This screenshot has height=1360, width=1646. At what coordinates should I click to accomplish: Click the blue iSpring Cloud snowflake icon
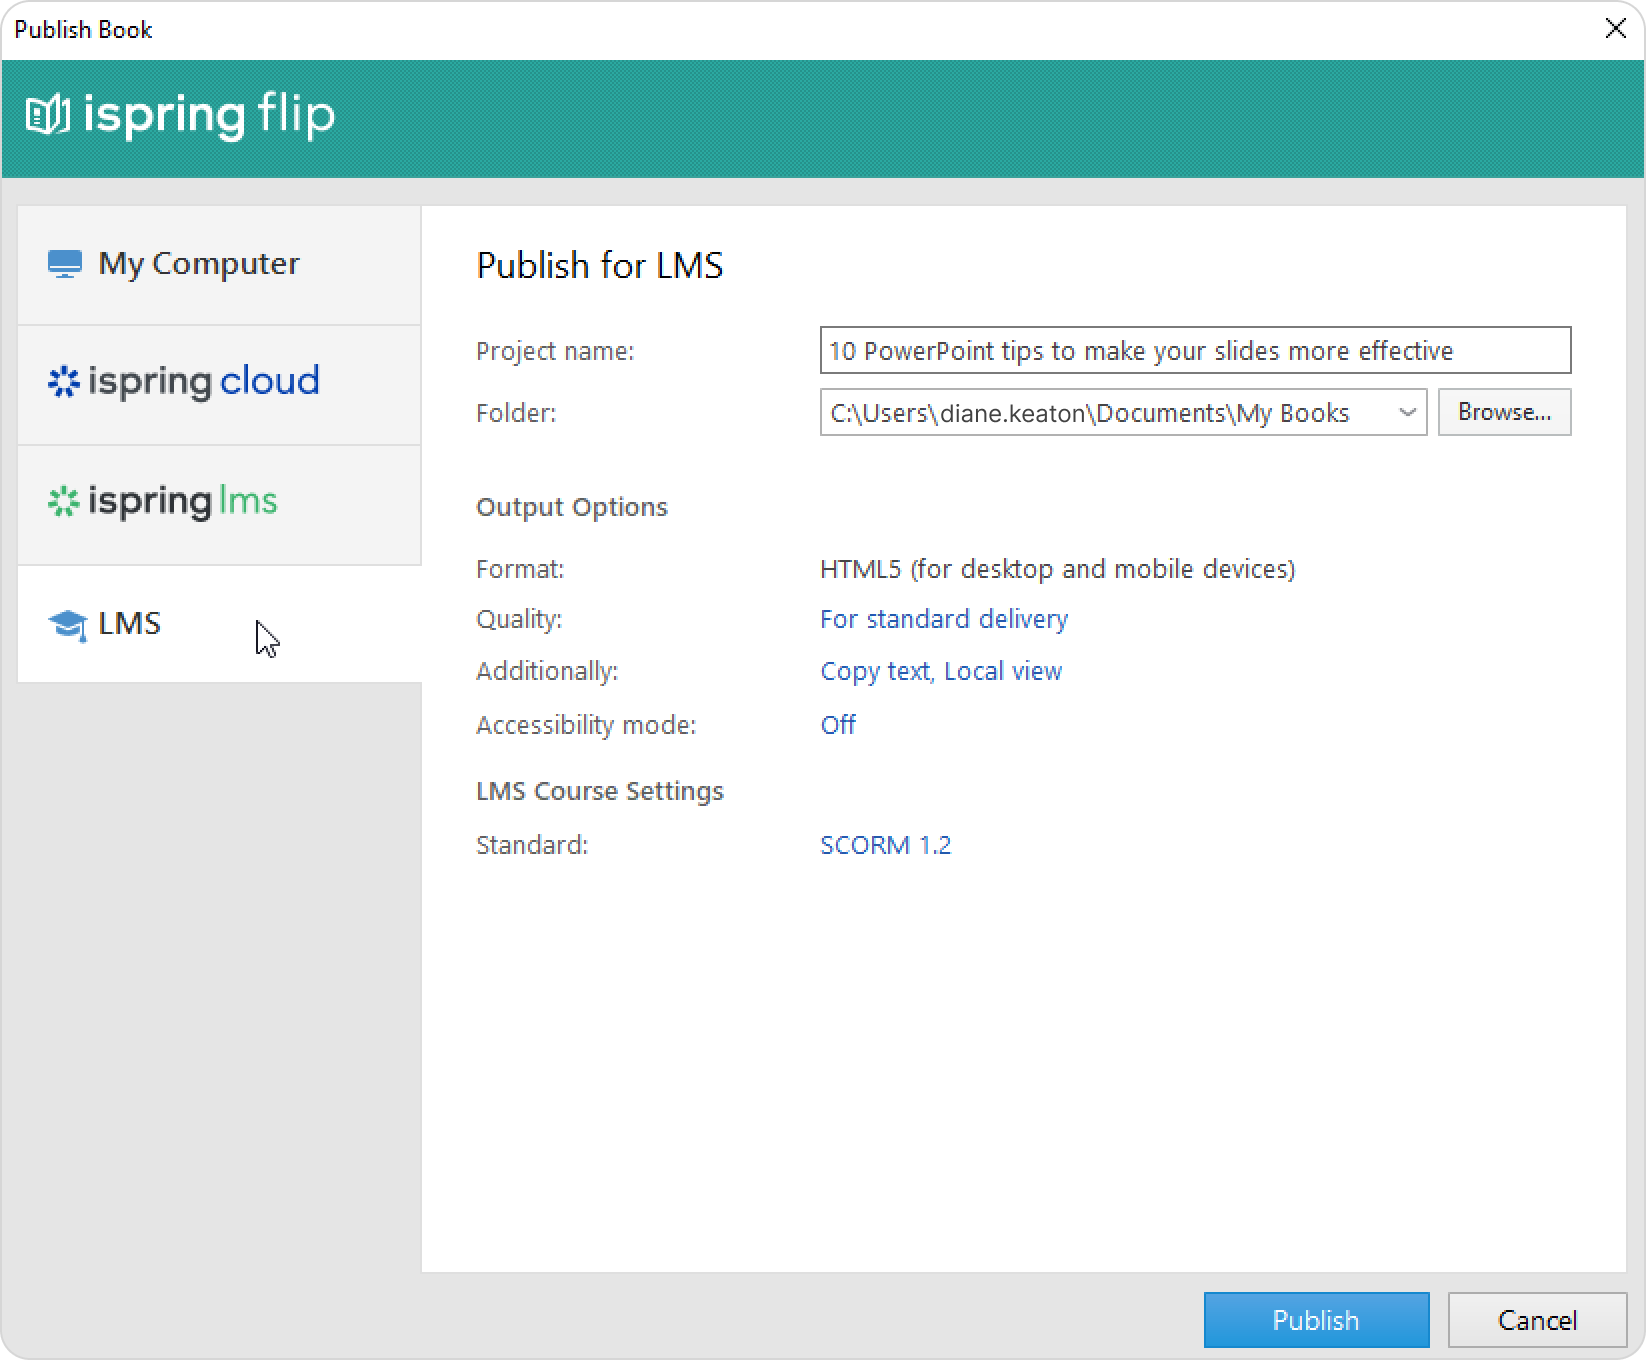point(63,382)
